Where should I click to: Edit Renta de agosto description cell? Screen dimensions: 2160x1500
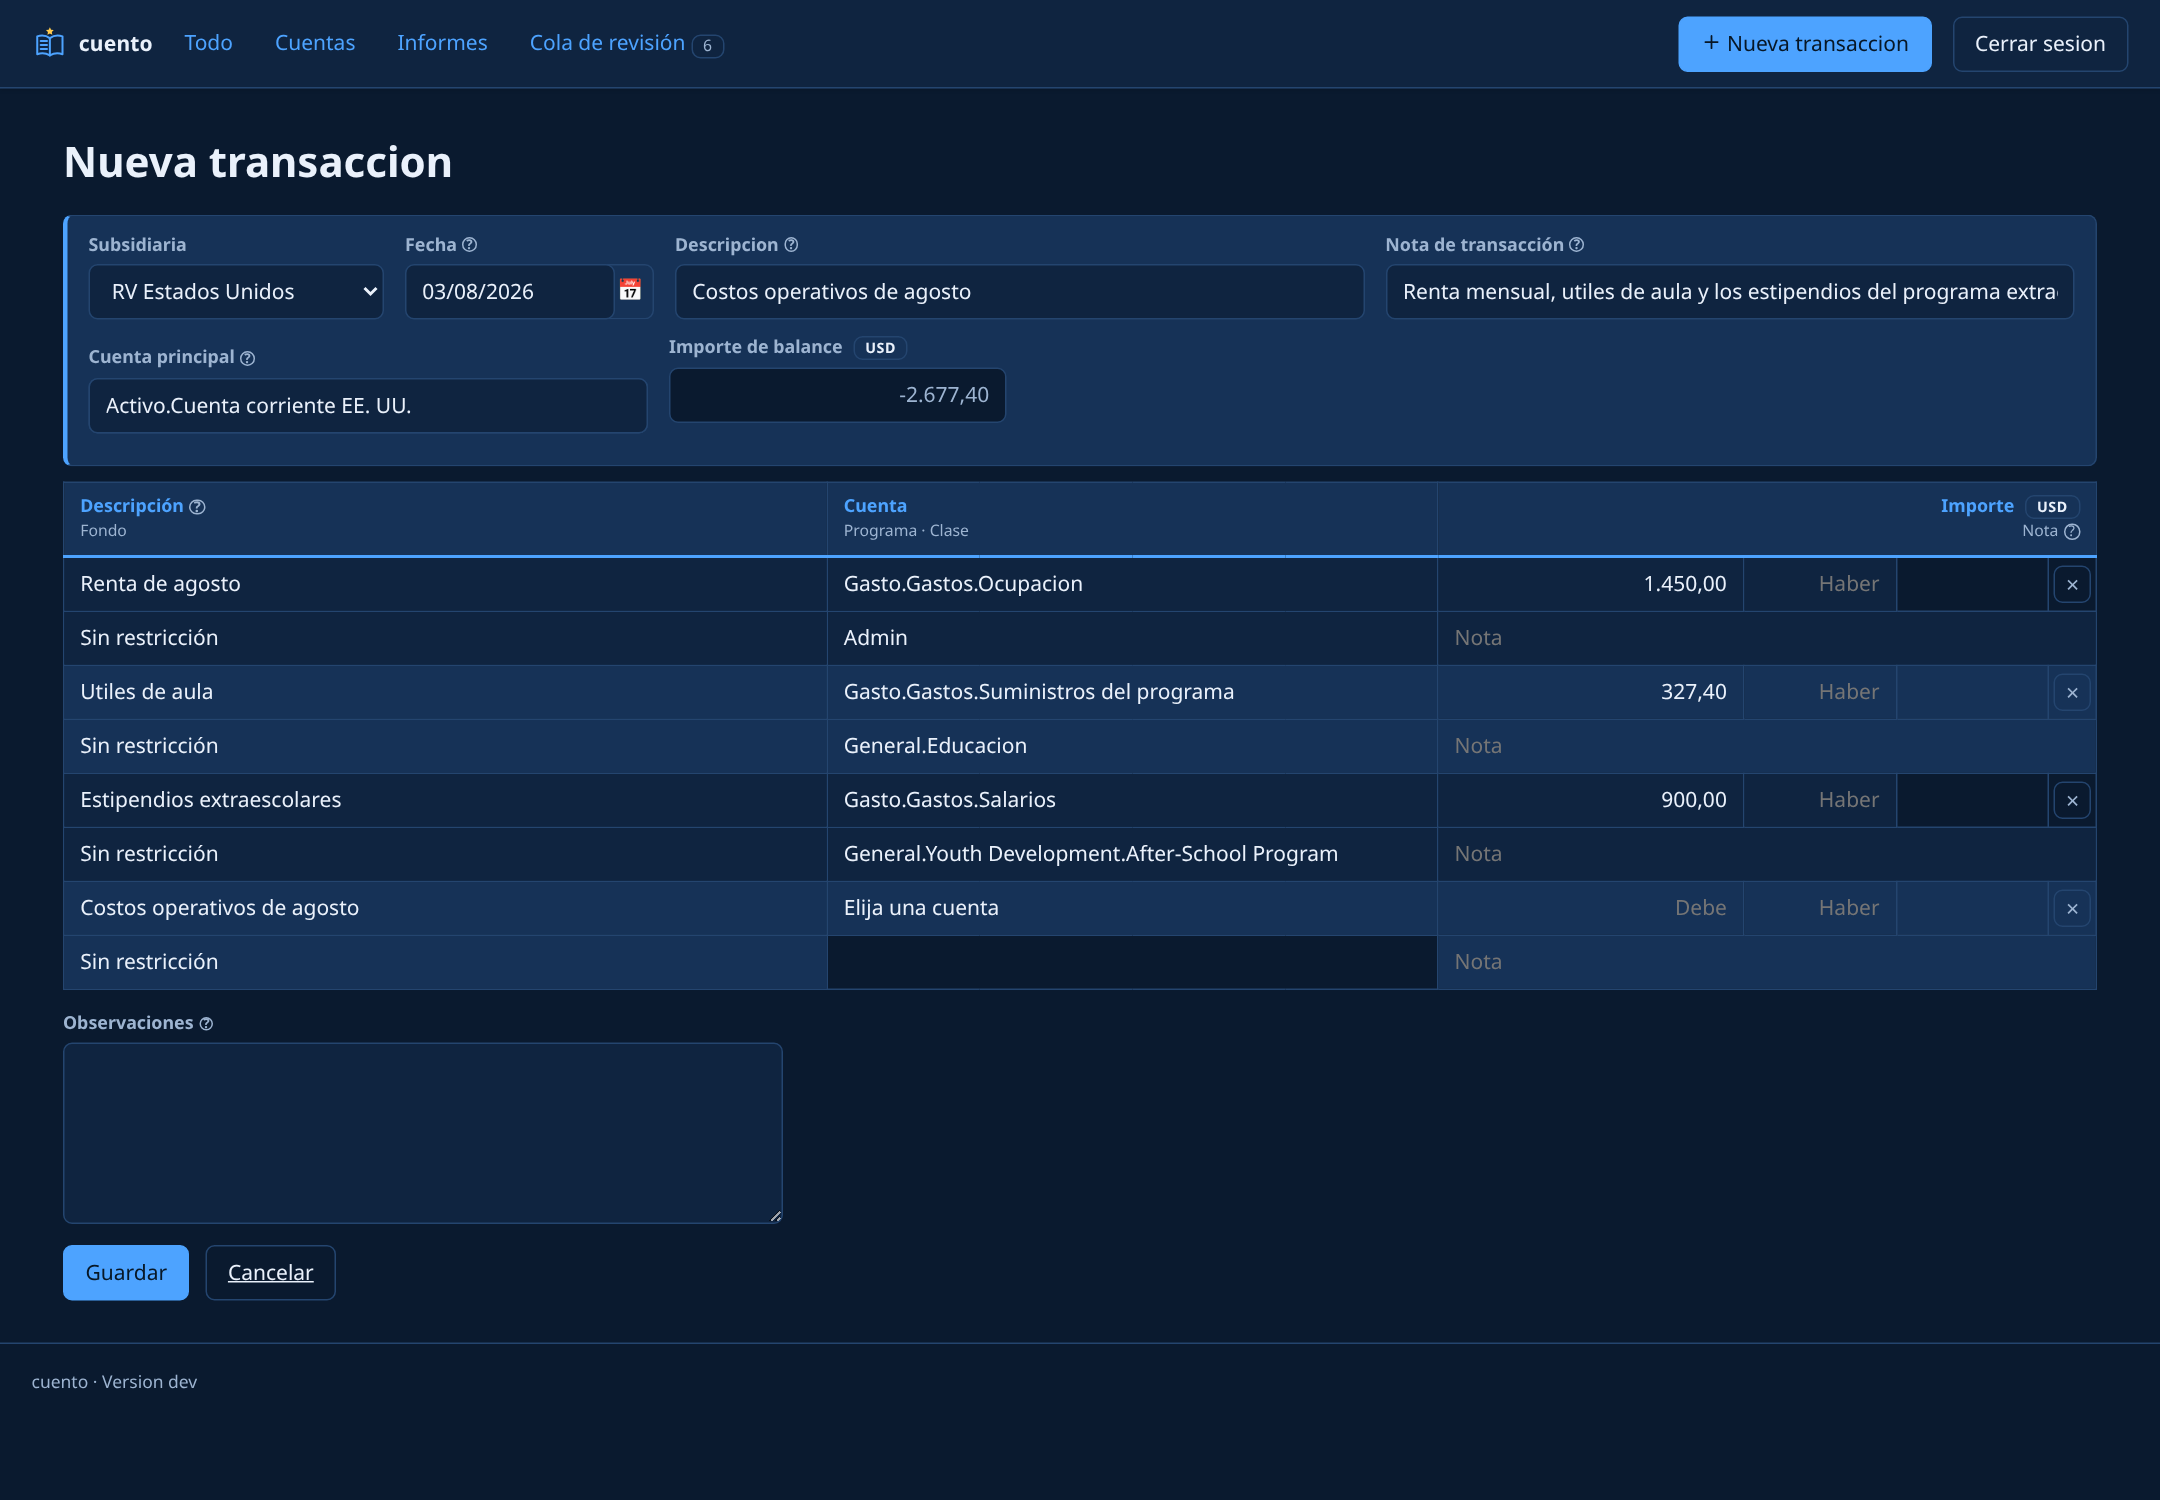445,584
